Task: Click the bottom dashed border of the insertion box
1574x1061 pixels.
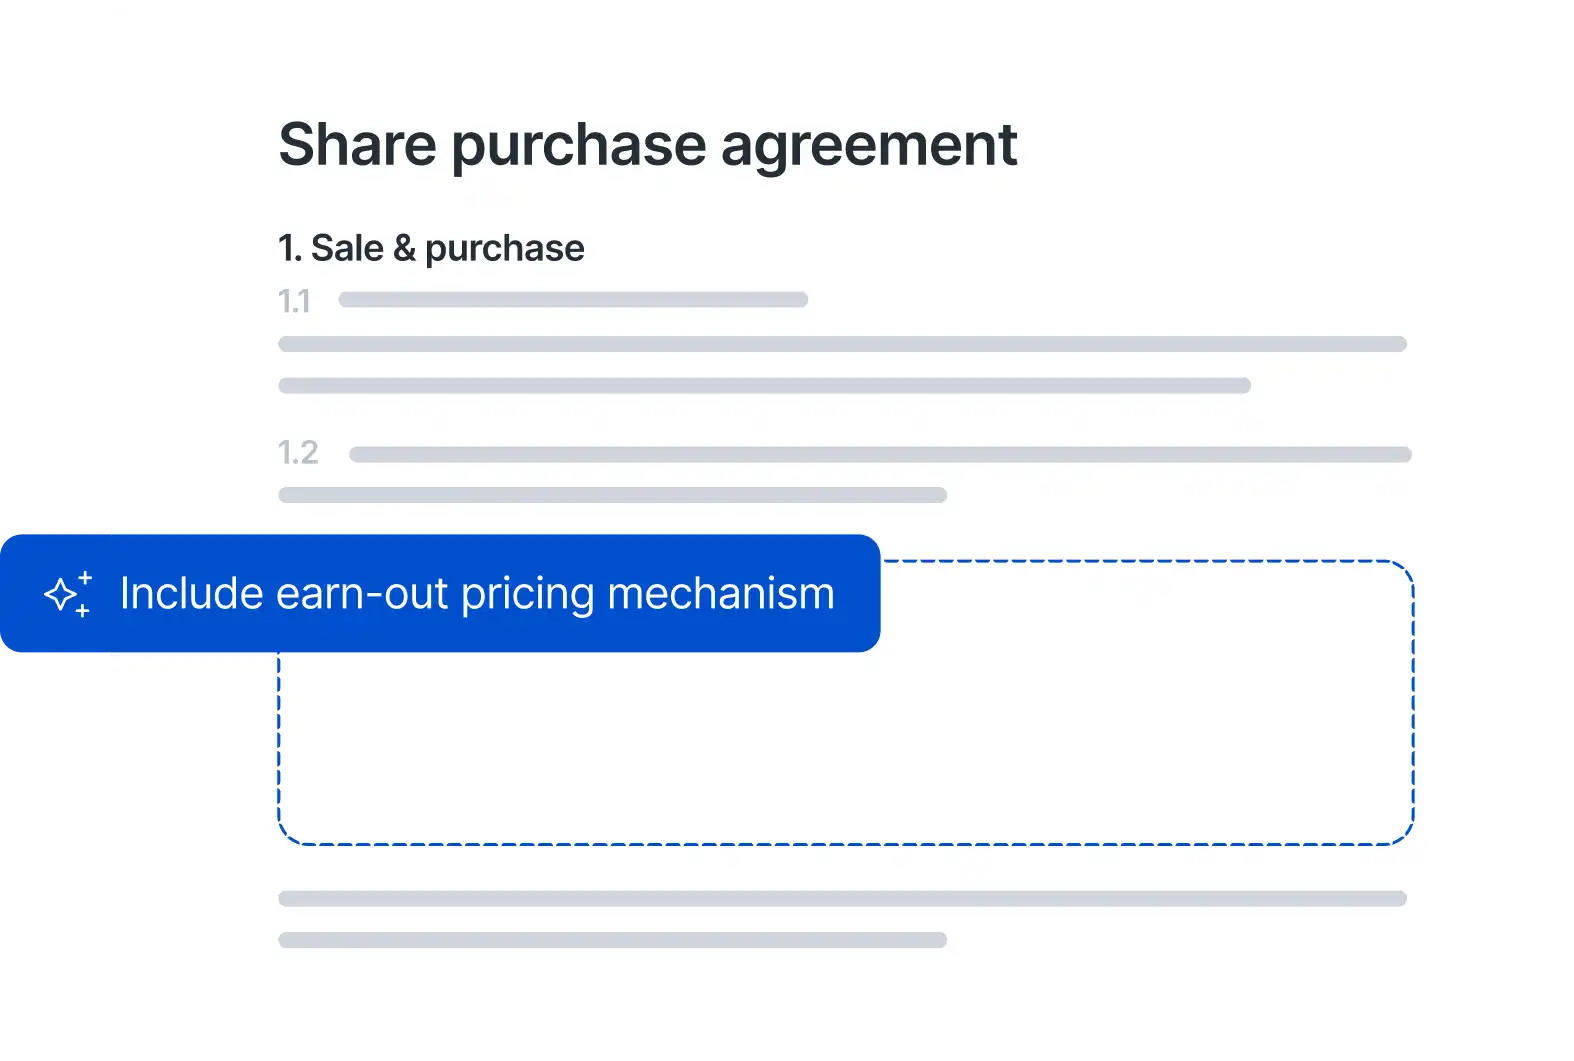Action: 845,844
